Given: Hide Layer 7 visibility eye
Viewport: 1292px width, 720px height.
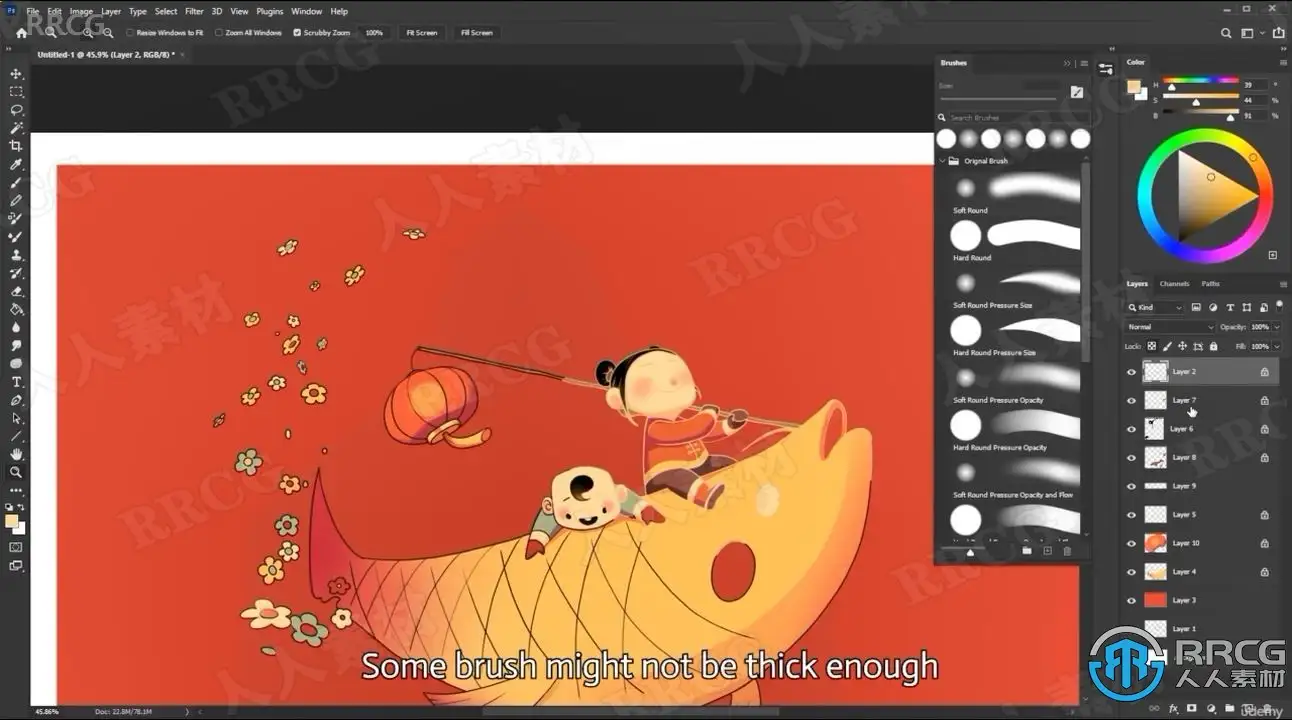Looking at the screenshot, I should point(1132,400).
